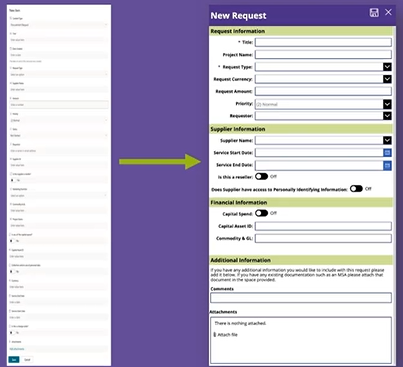Toggle the Is this a reseller switch
Viewport: 403px width, 367px height.
click(261, 176)
